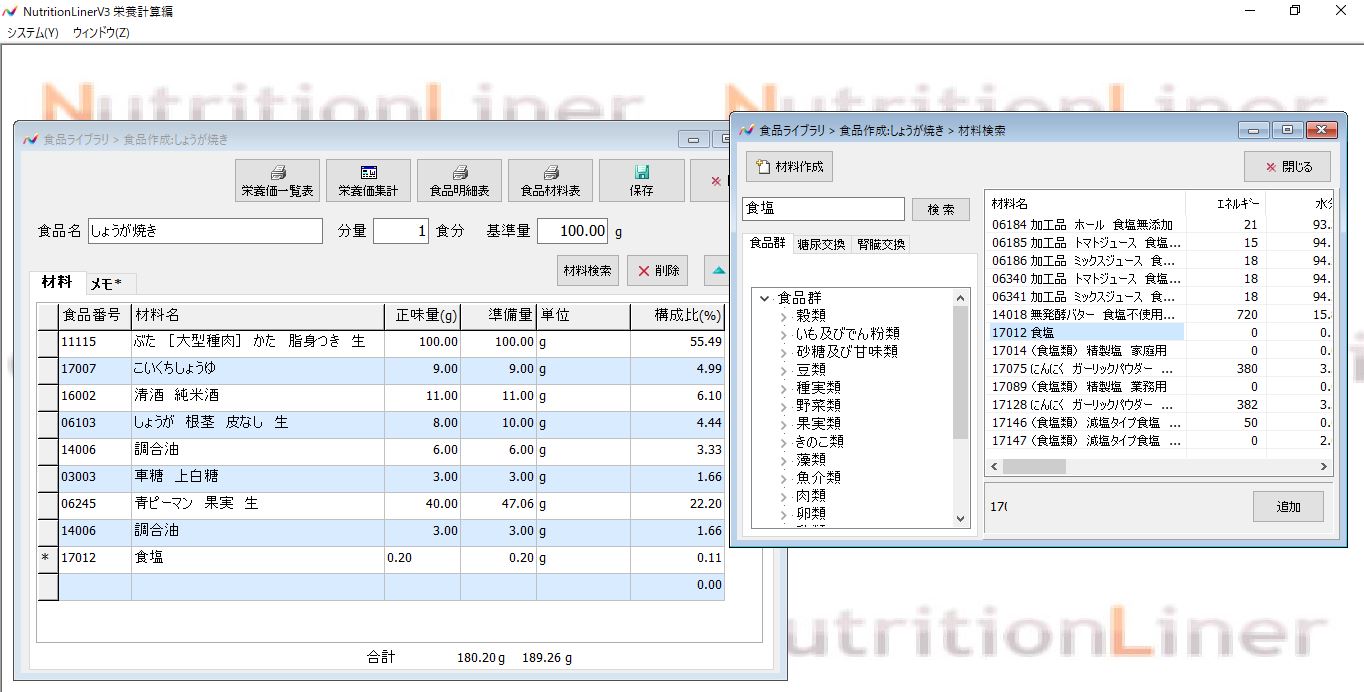Screen dimensions: 1364x692
Task: Select the 17146 減塩タイプ食塩 result
Action: pyautogui.click(x=1087, y=423)
